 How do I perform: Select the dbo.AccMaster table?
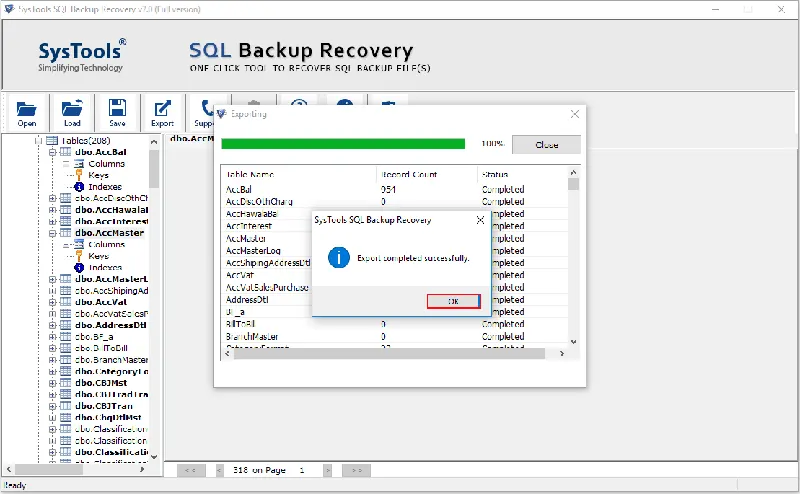(110, 233)
